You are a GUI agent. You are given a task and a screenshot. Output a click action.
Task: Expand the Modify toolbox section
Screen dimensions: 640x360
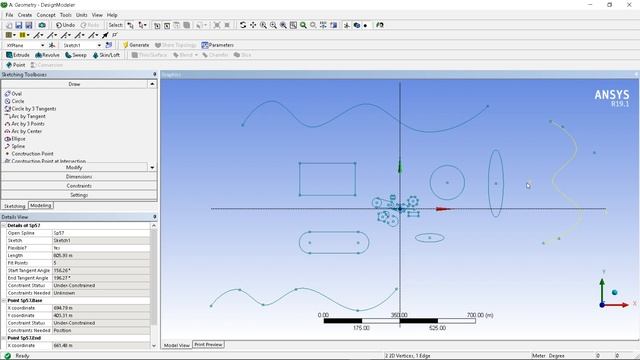coord(74,168)
